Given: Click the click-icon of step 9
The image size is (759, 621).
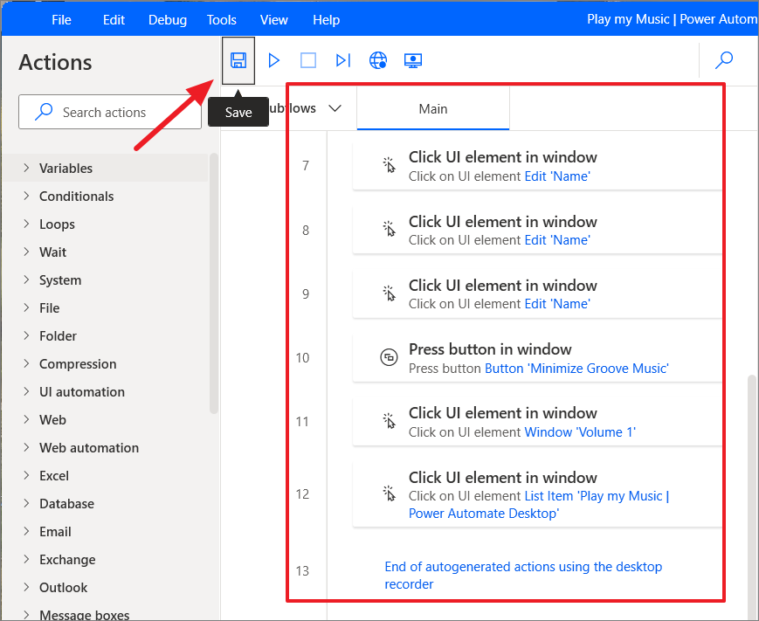Looking at the screenshot, I should click(x=389, y=293).
